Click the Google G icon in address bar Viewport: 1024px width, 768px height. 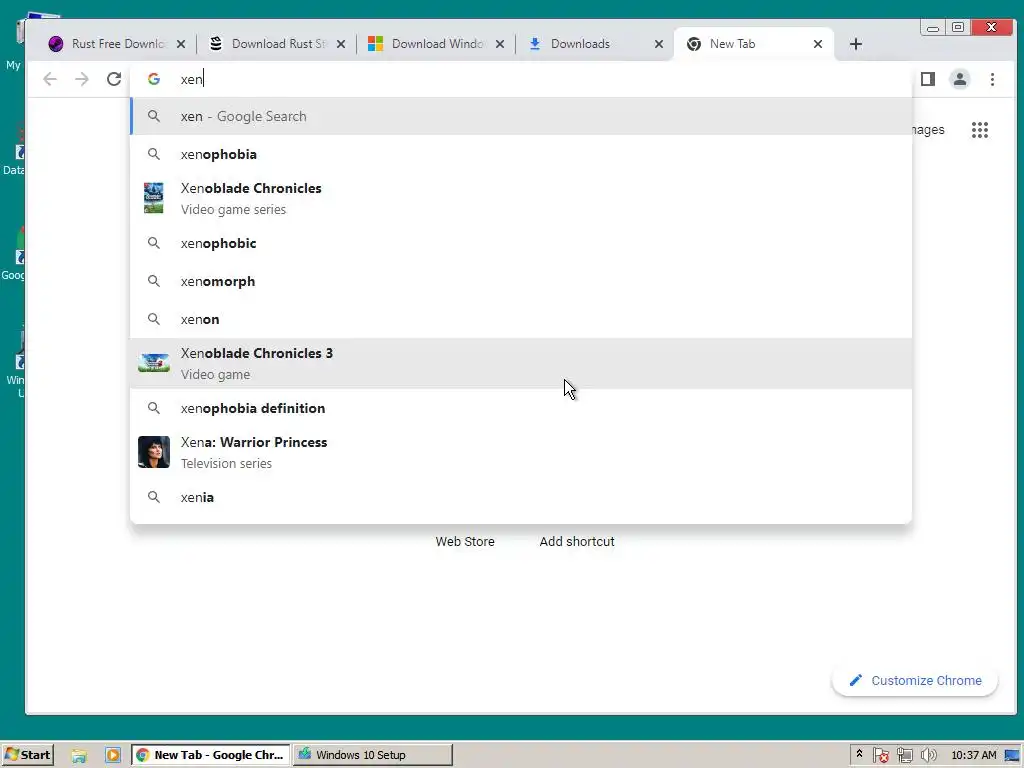(153, 79)
